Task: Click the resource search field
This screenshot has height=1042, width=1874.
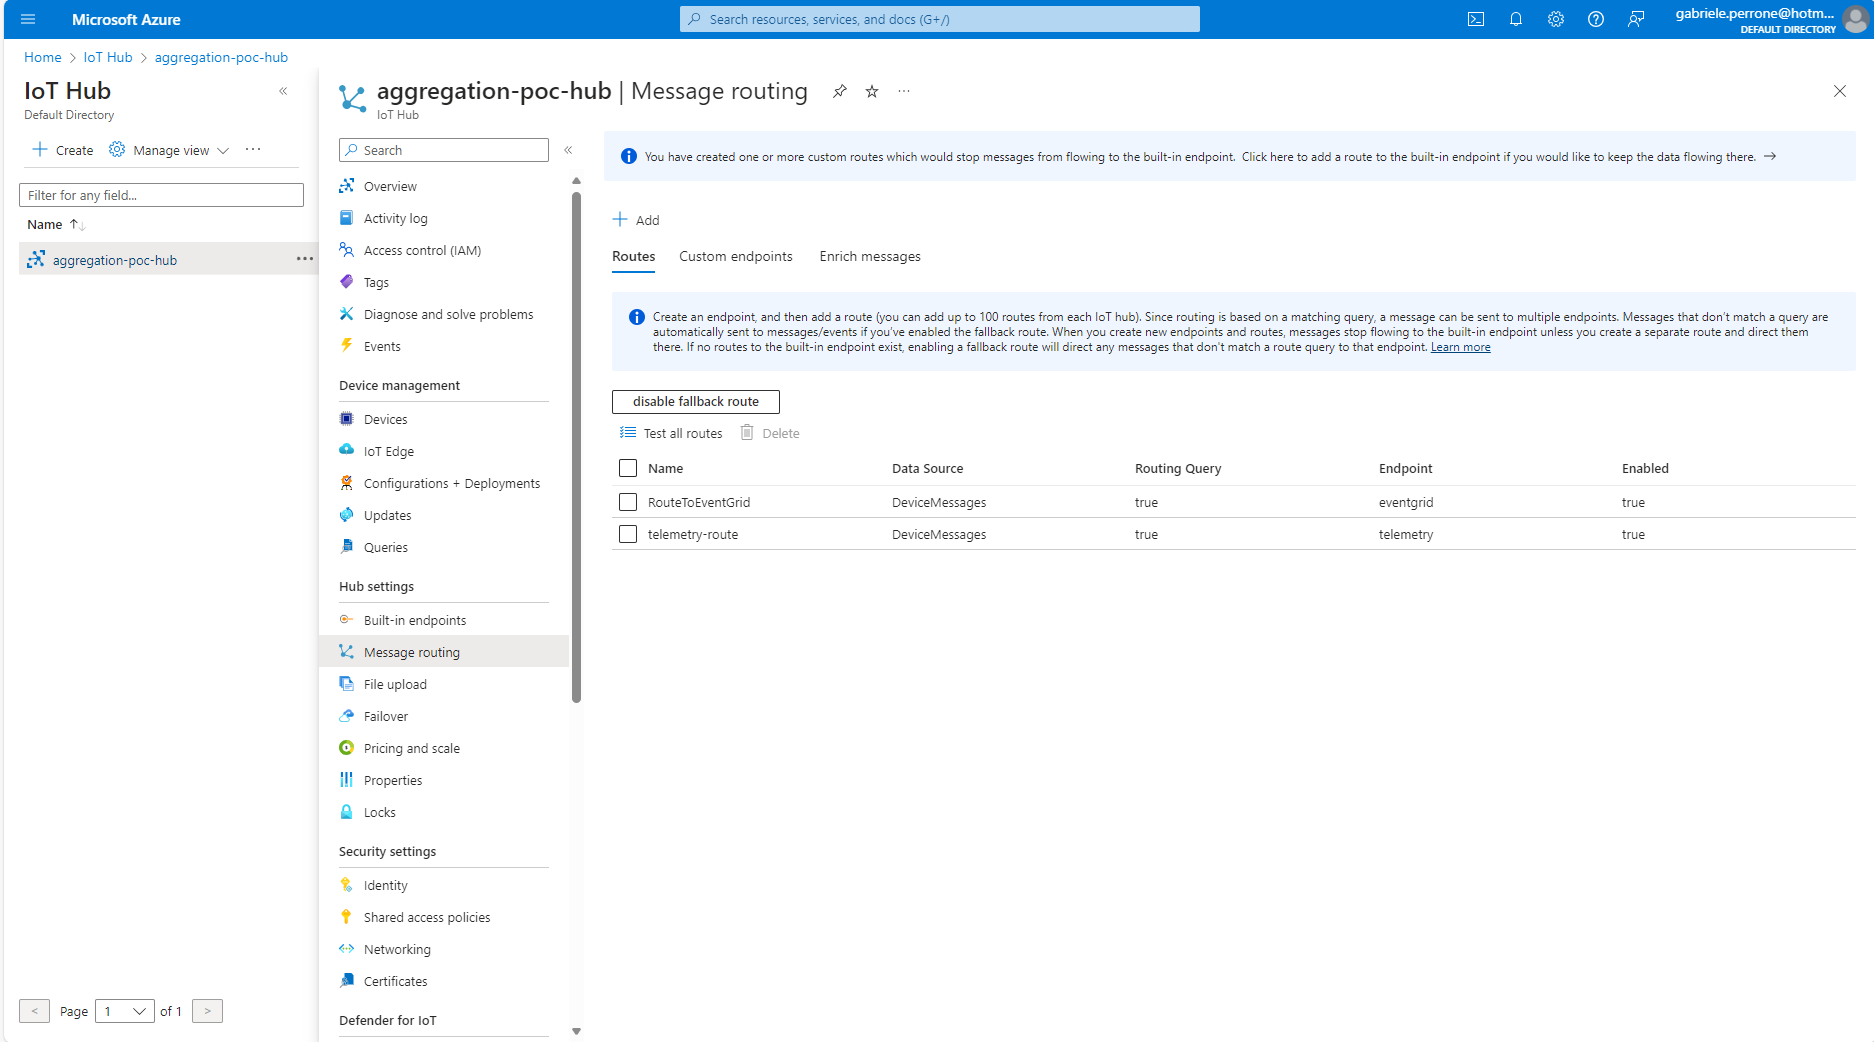Action: (x=938, y=18)
